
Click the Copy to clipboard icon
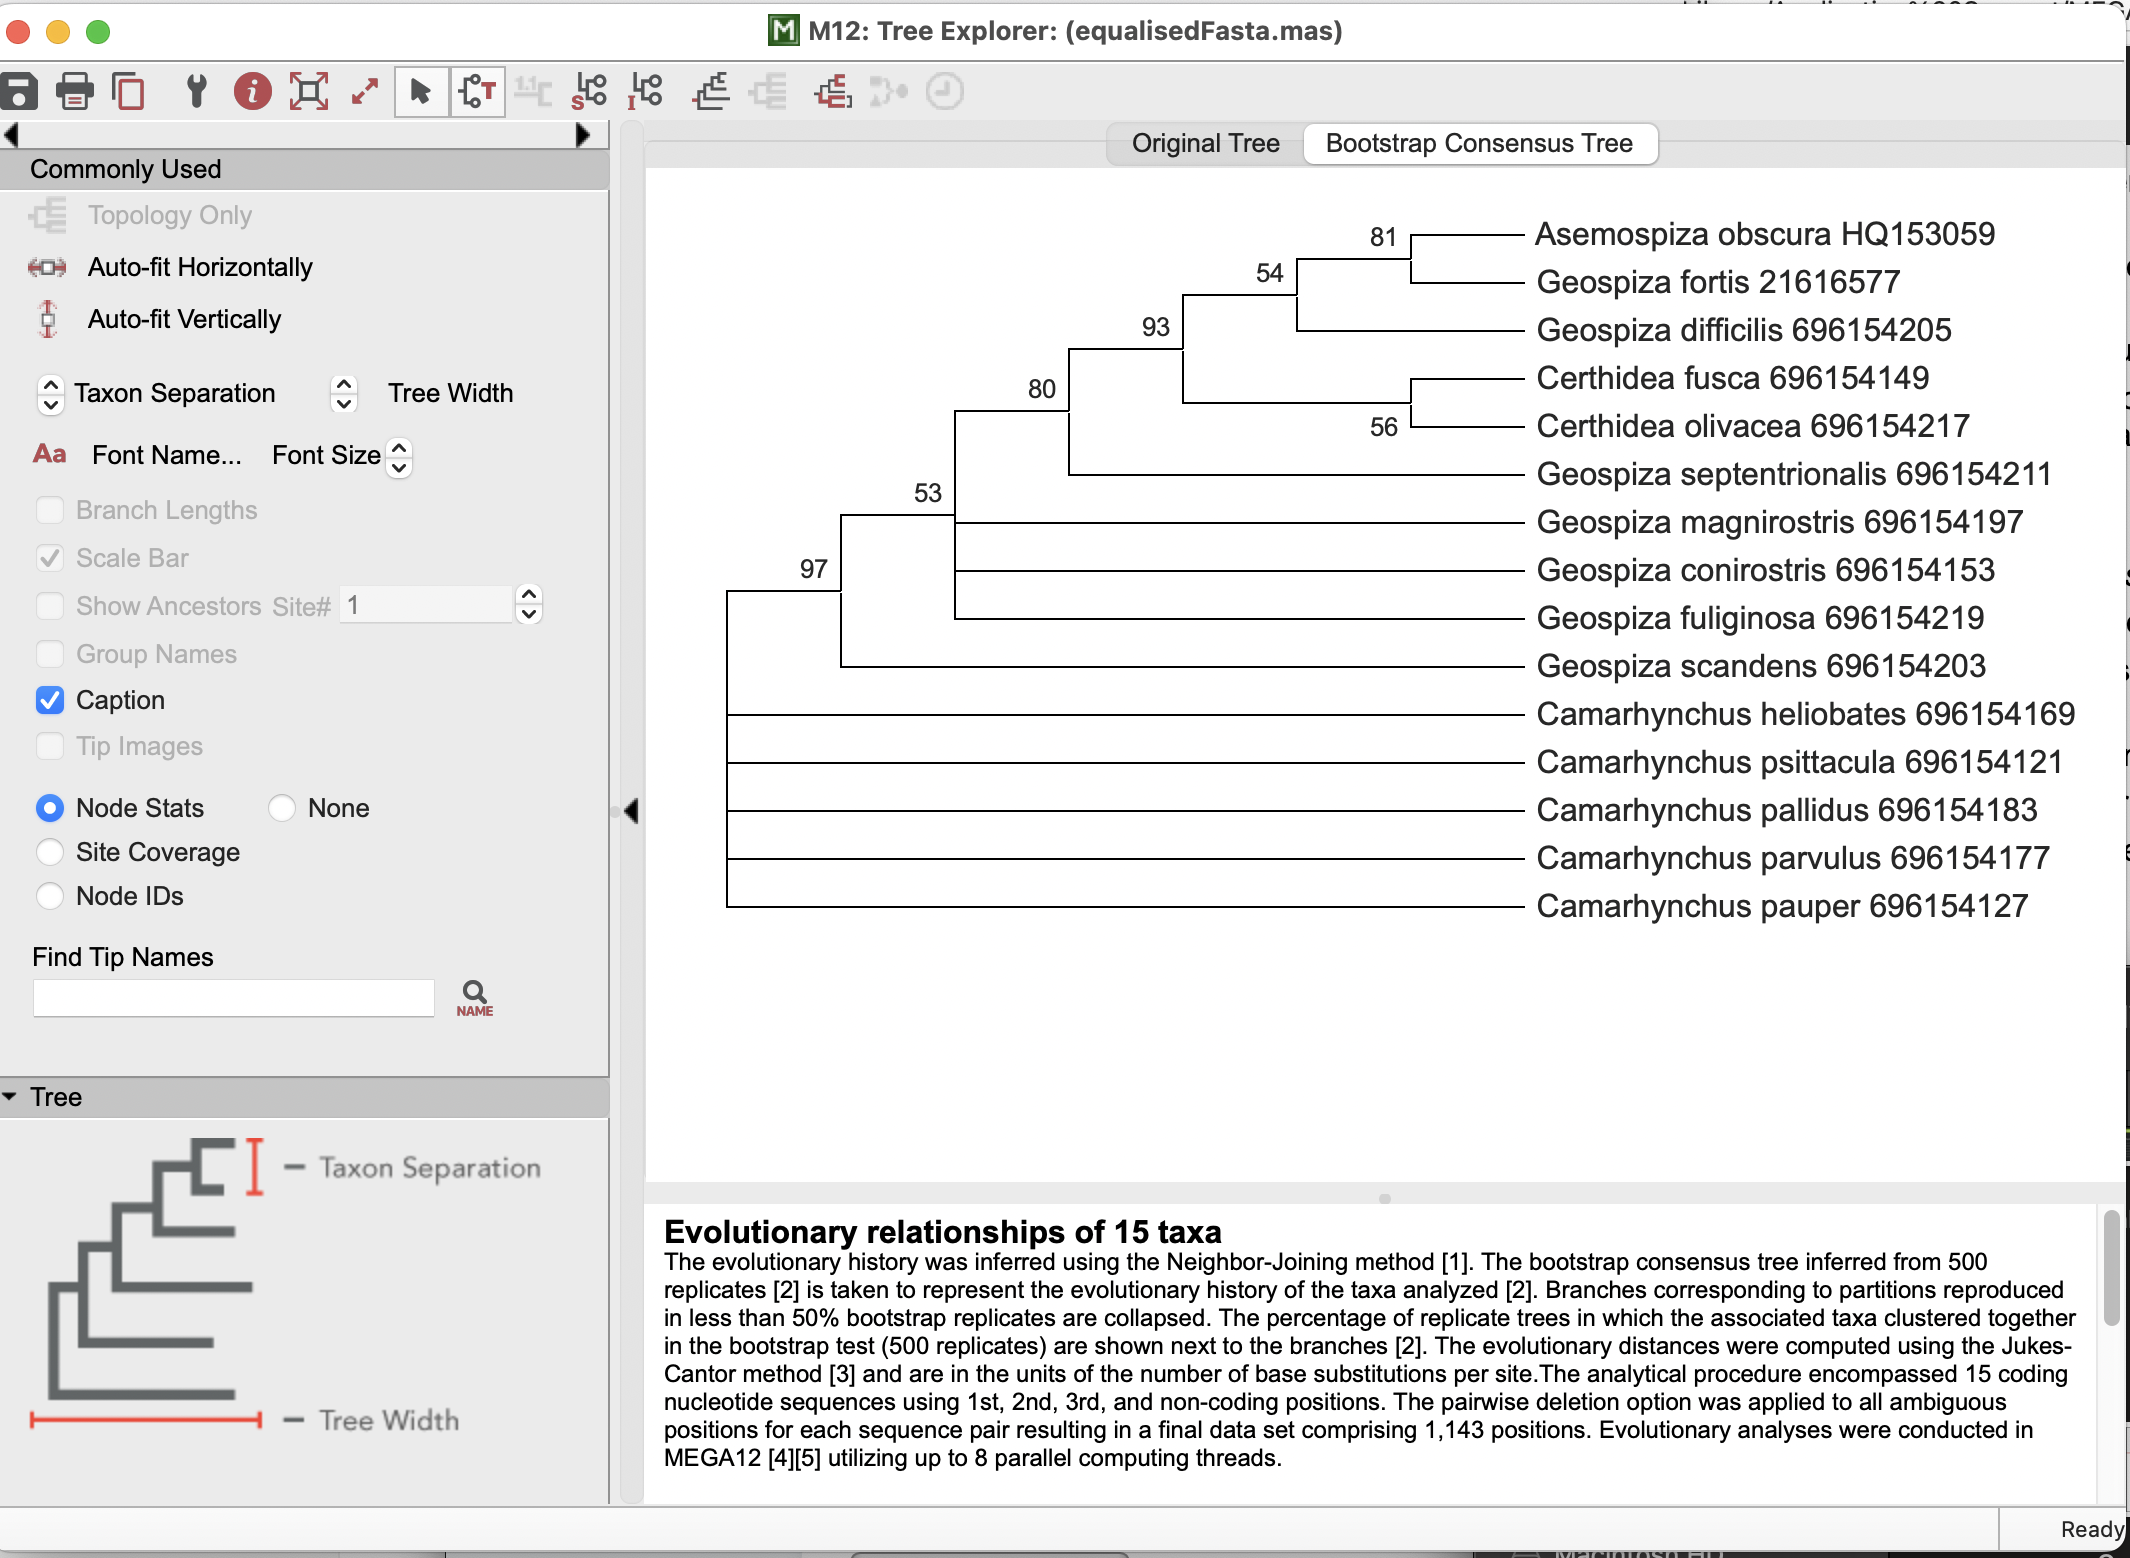(x=128, y=91)
